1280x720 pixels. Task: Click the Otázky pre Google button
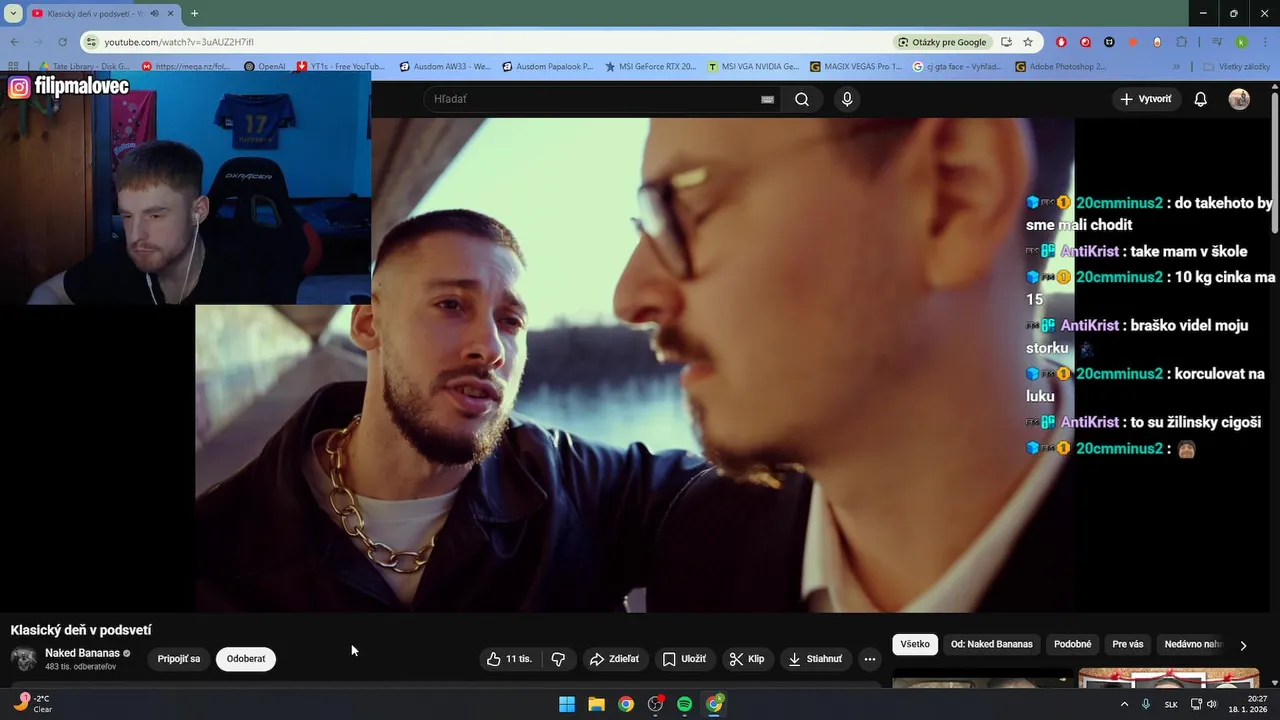(943, 42)
